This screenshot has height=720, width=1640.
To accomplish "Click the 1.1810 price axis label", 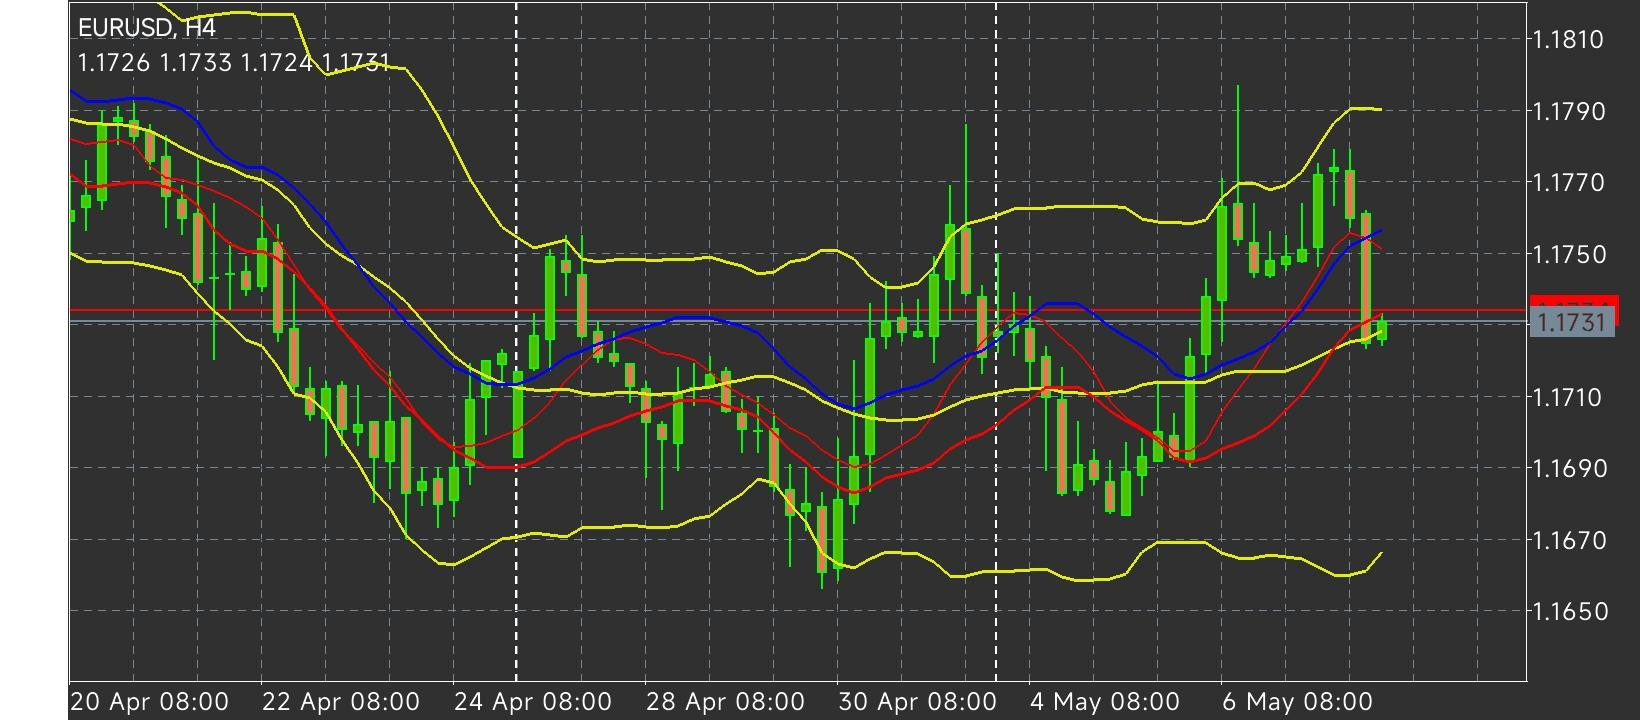I will point(1568,40).
